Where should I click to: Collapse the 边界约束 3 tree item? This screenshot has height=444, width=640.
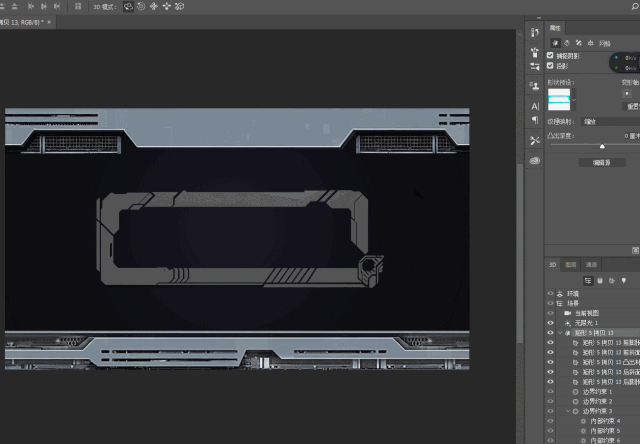(x=568, y=411)
